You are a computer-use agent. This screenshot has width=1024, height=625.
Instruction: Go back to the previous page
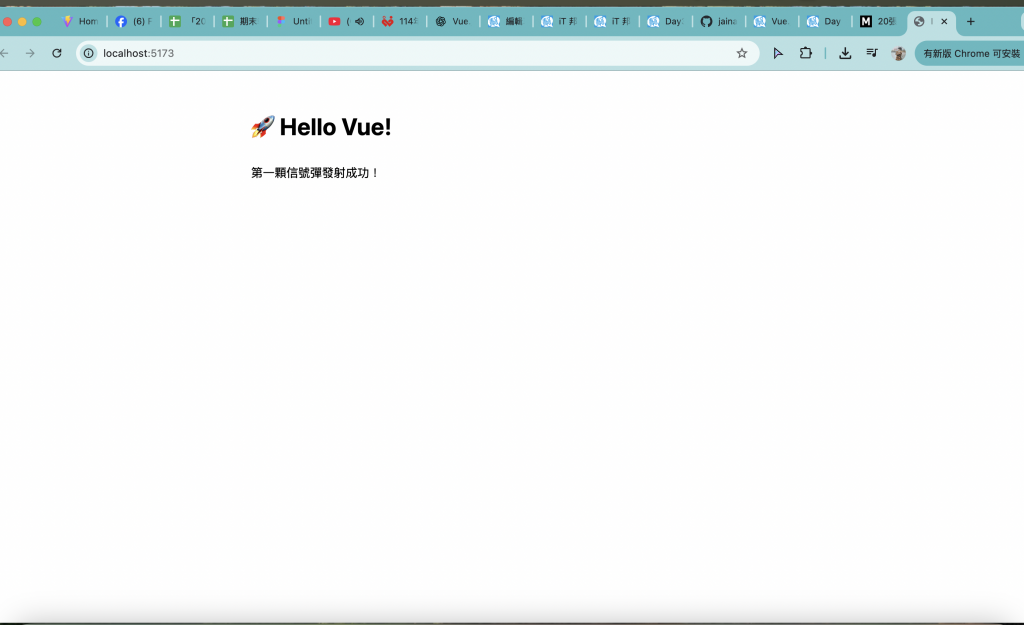click(x=4, y=53)
